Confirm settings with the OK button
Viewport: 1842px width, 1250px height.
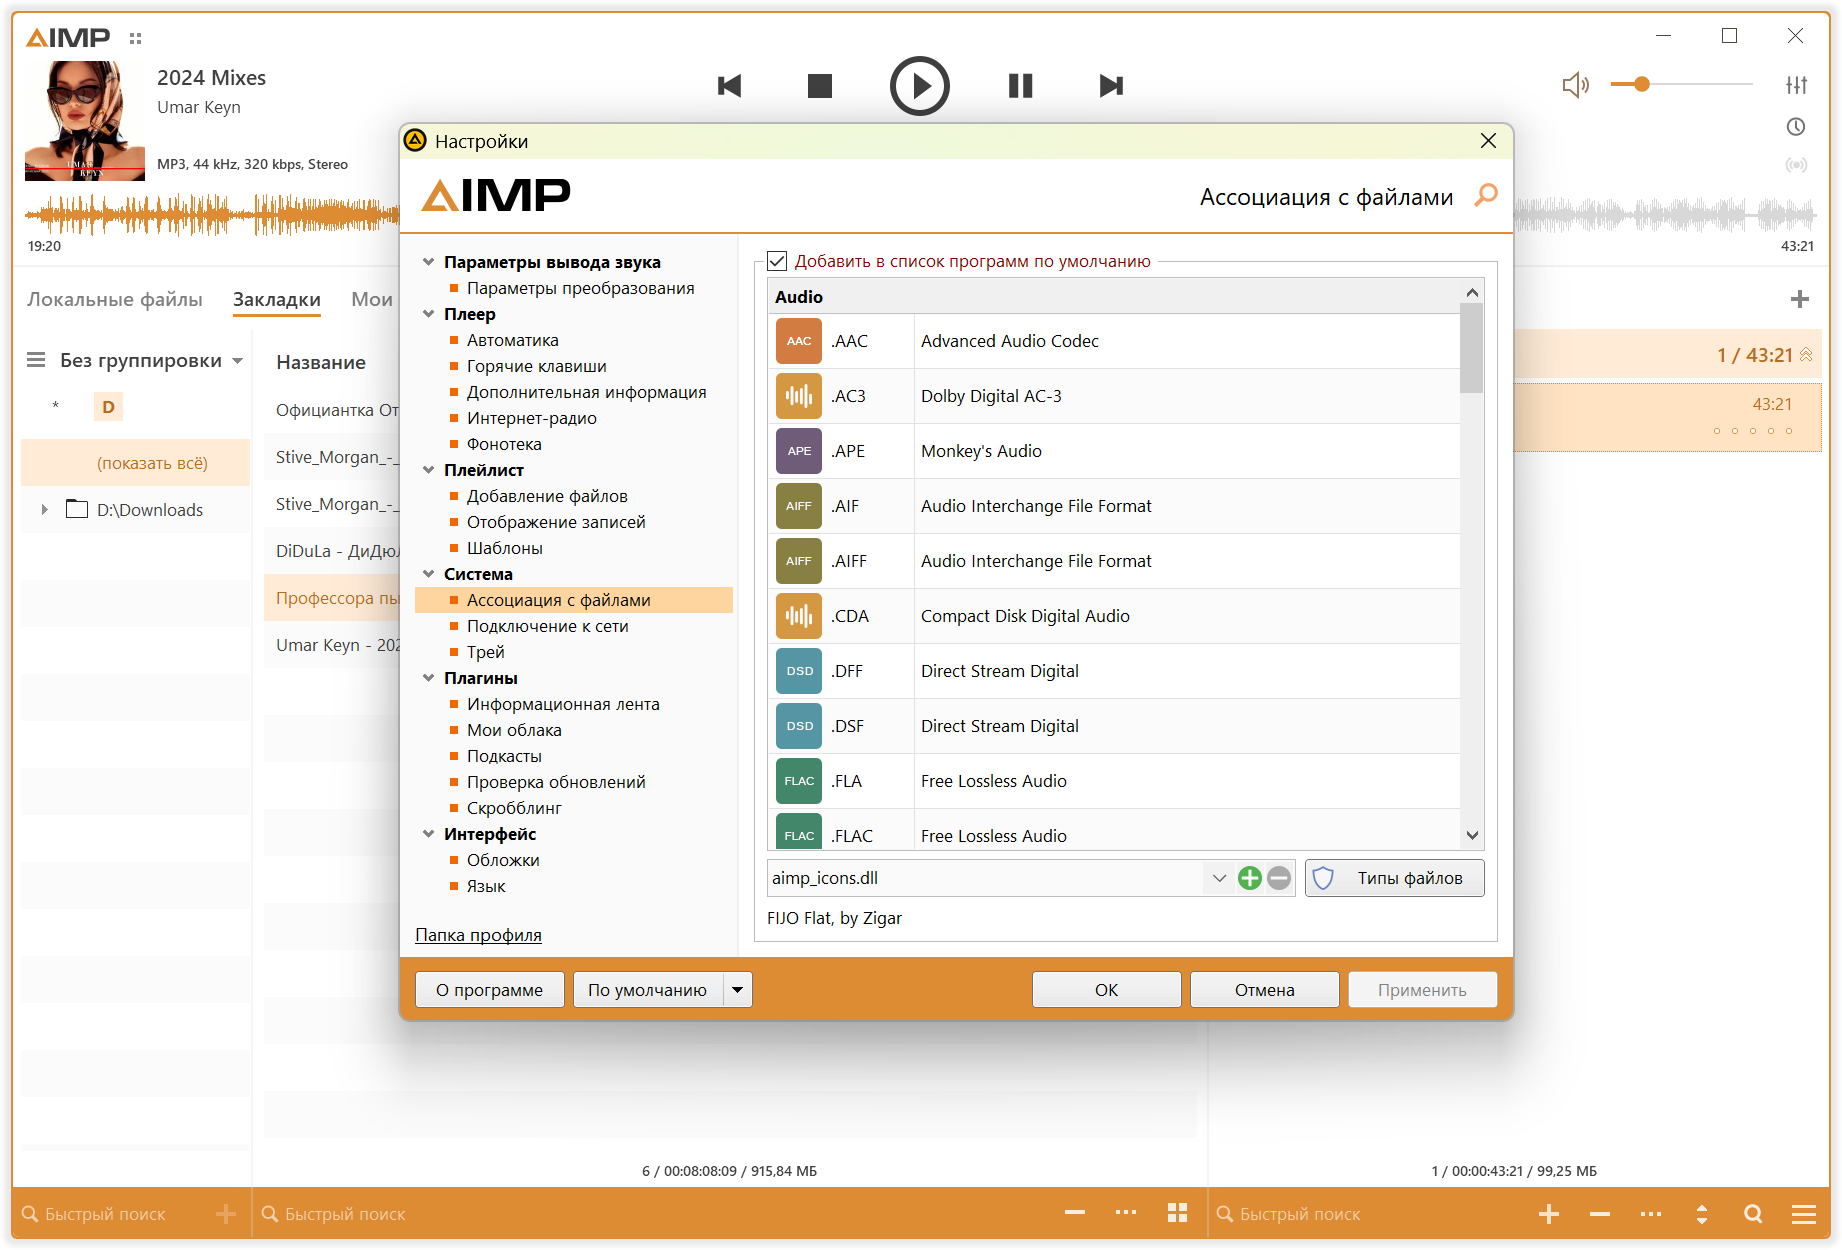1107,990
